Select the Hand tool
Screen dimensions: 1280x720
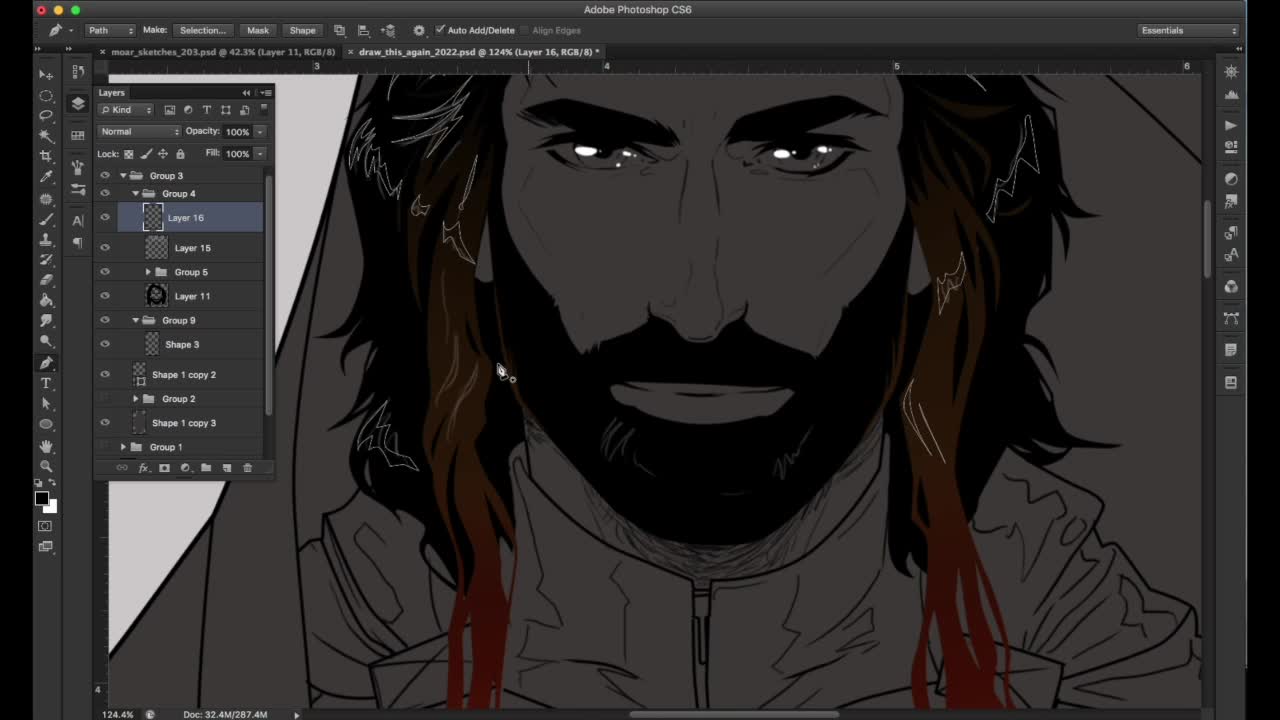click(46, 446)
